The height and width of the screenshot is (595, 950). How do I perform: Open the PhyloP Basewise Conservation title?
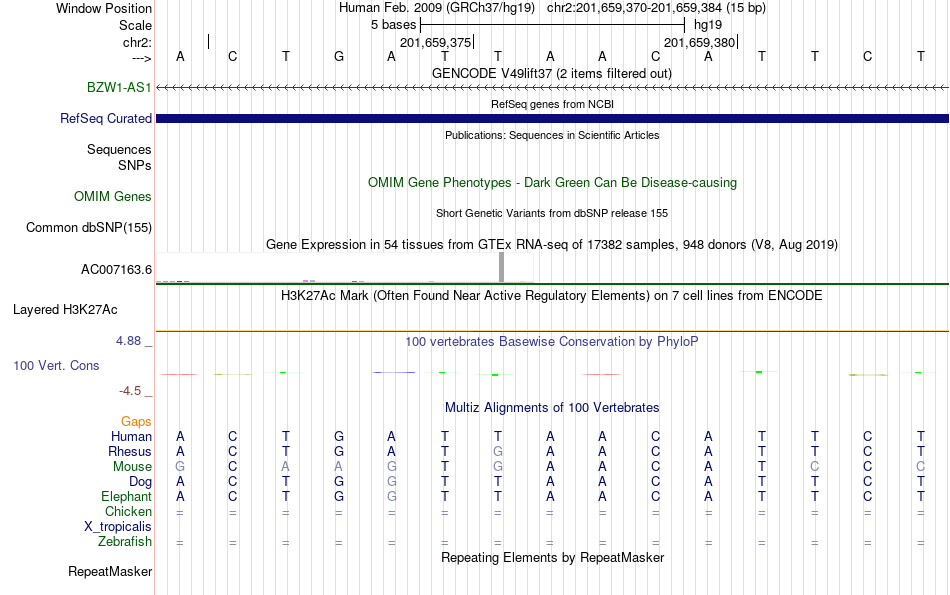pyautogui.click(x=552, y=341)
